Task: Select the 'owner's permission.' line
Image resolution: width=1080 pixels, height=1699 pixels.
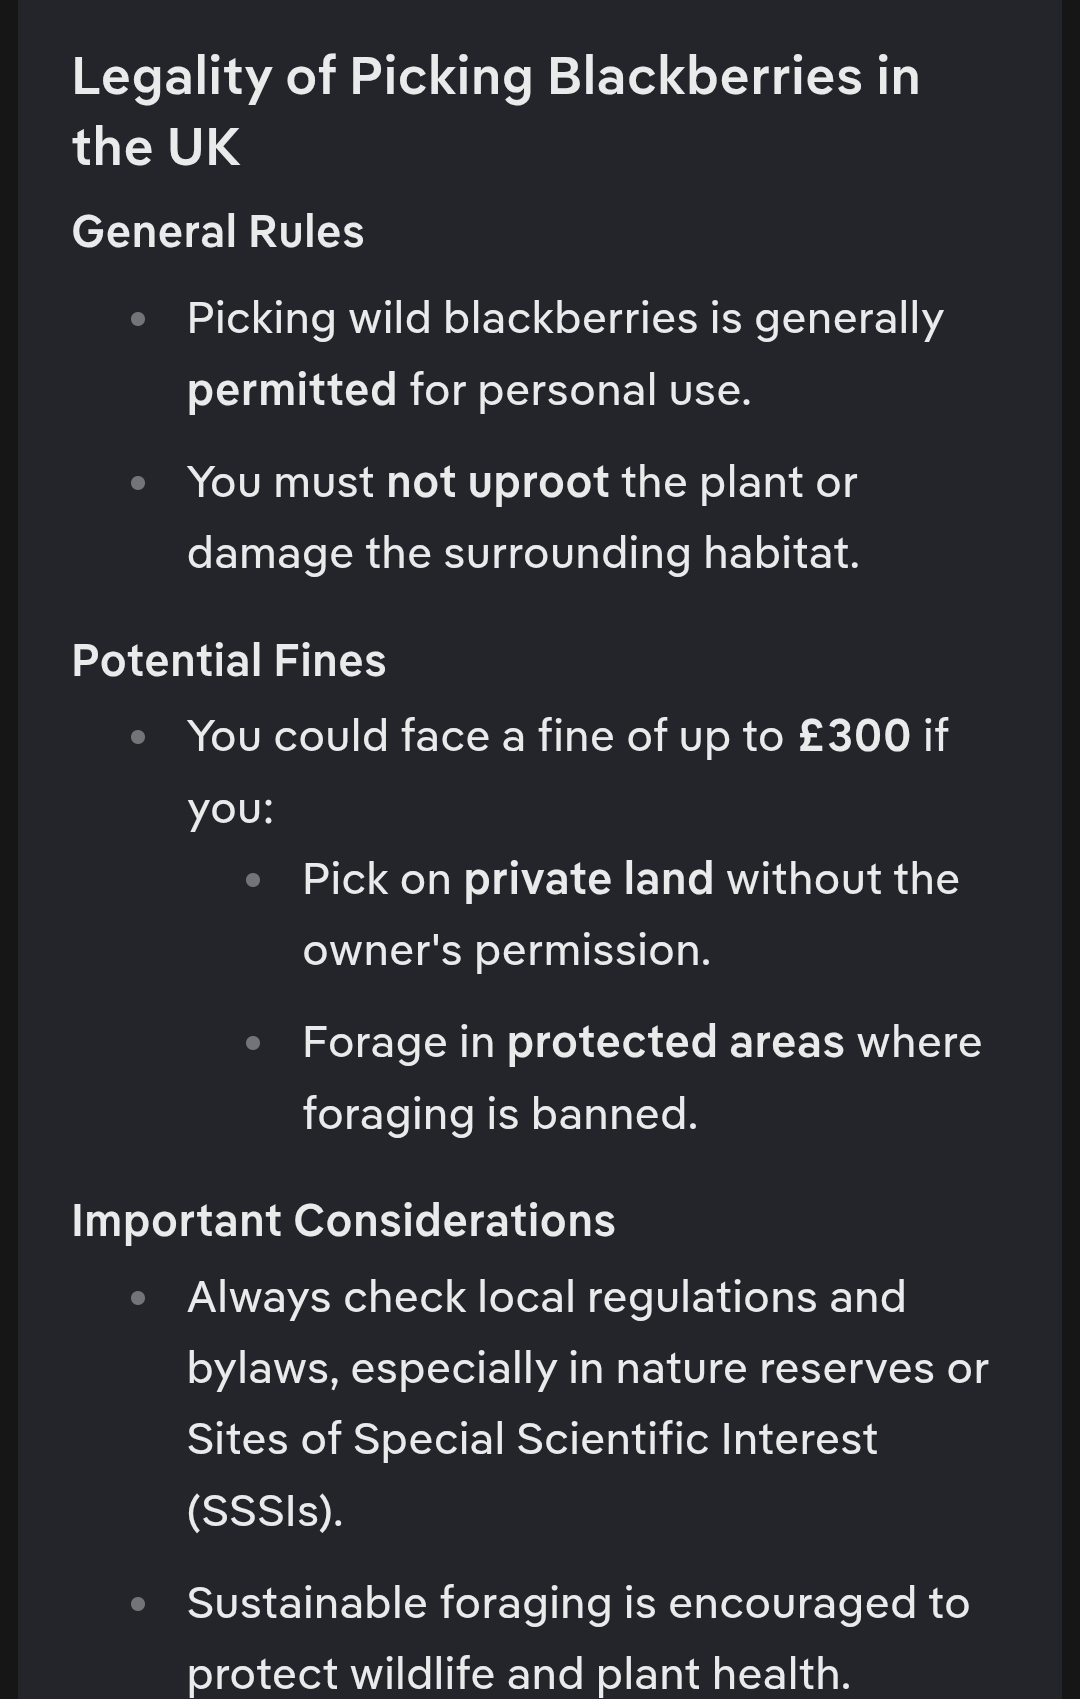Action: point(507,951)
